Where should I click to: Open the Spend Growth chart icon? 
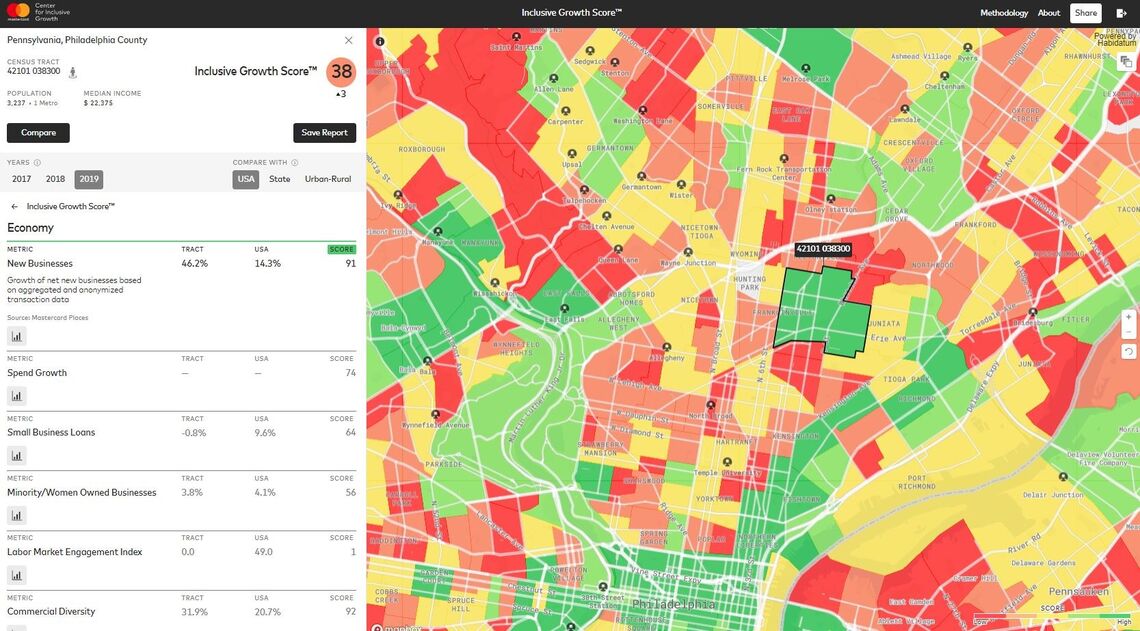17,396
